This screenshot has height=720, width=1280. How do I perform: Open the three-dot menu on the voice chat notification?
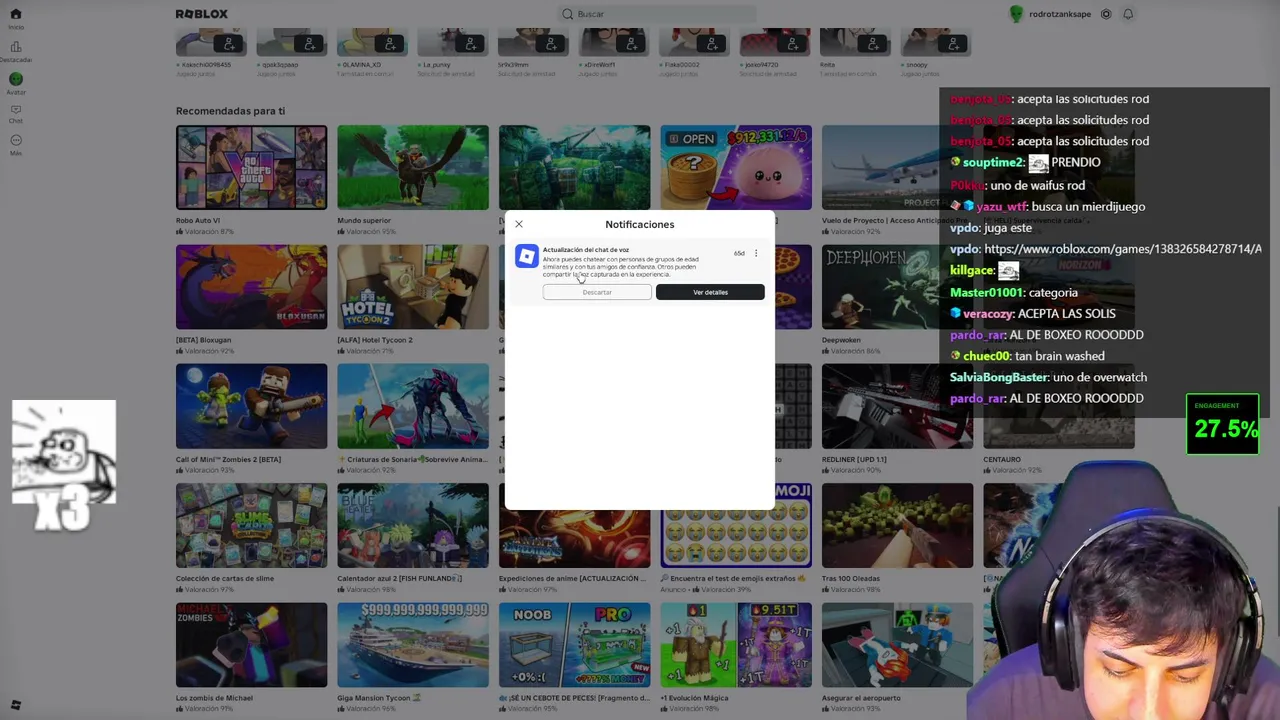tap(756, 253)
